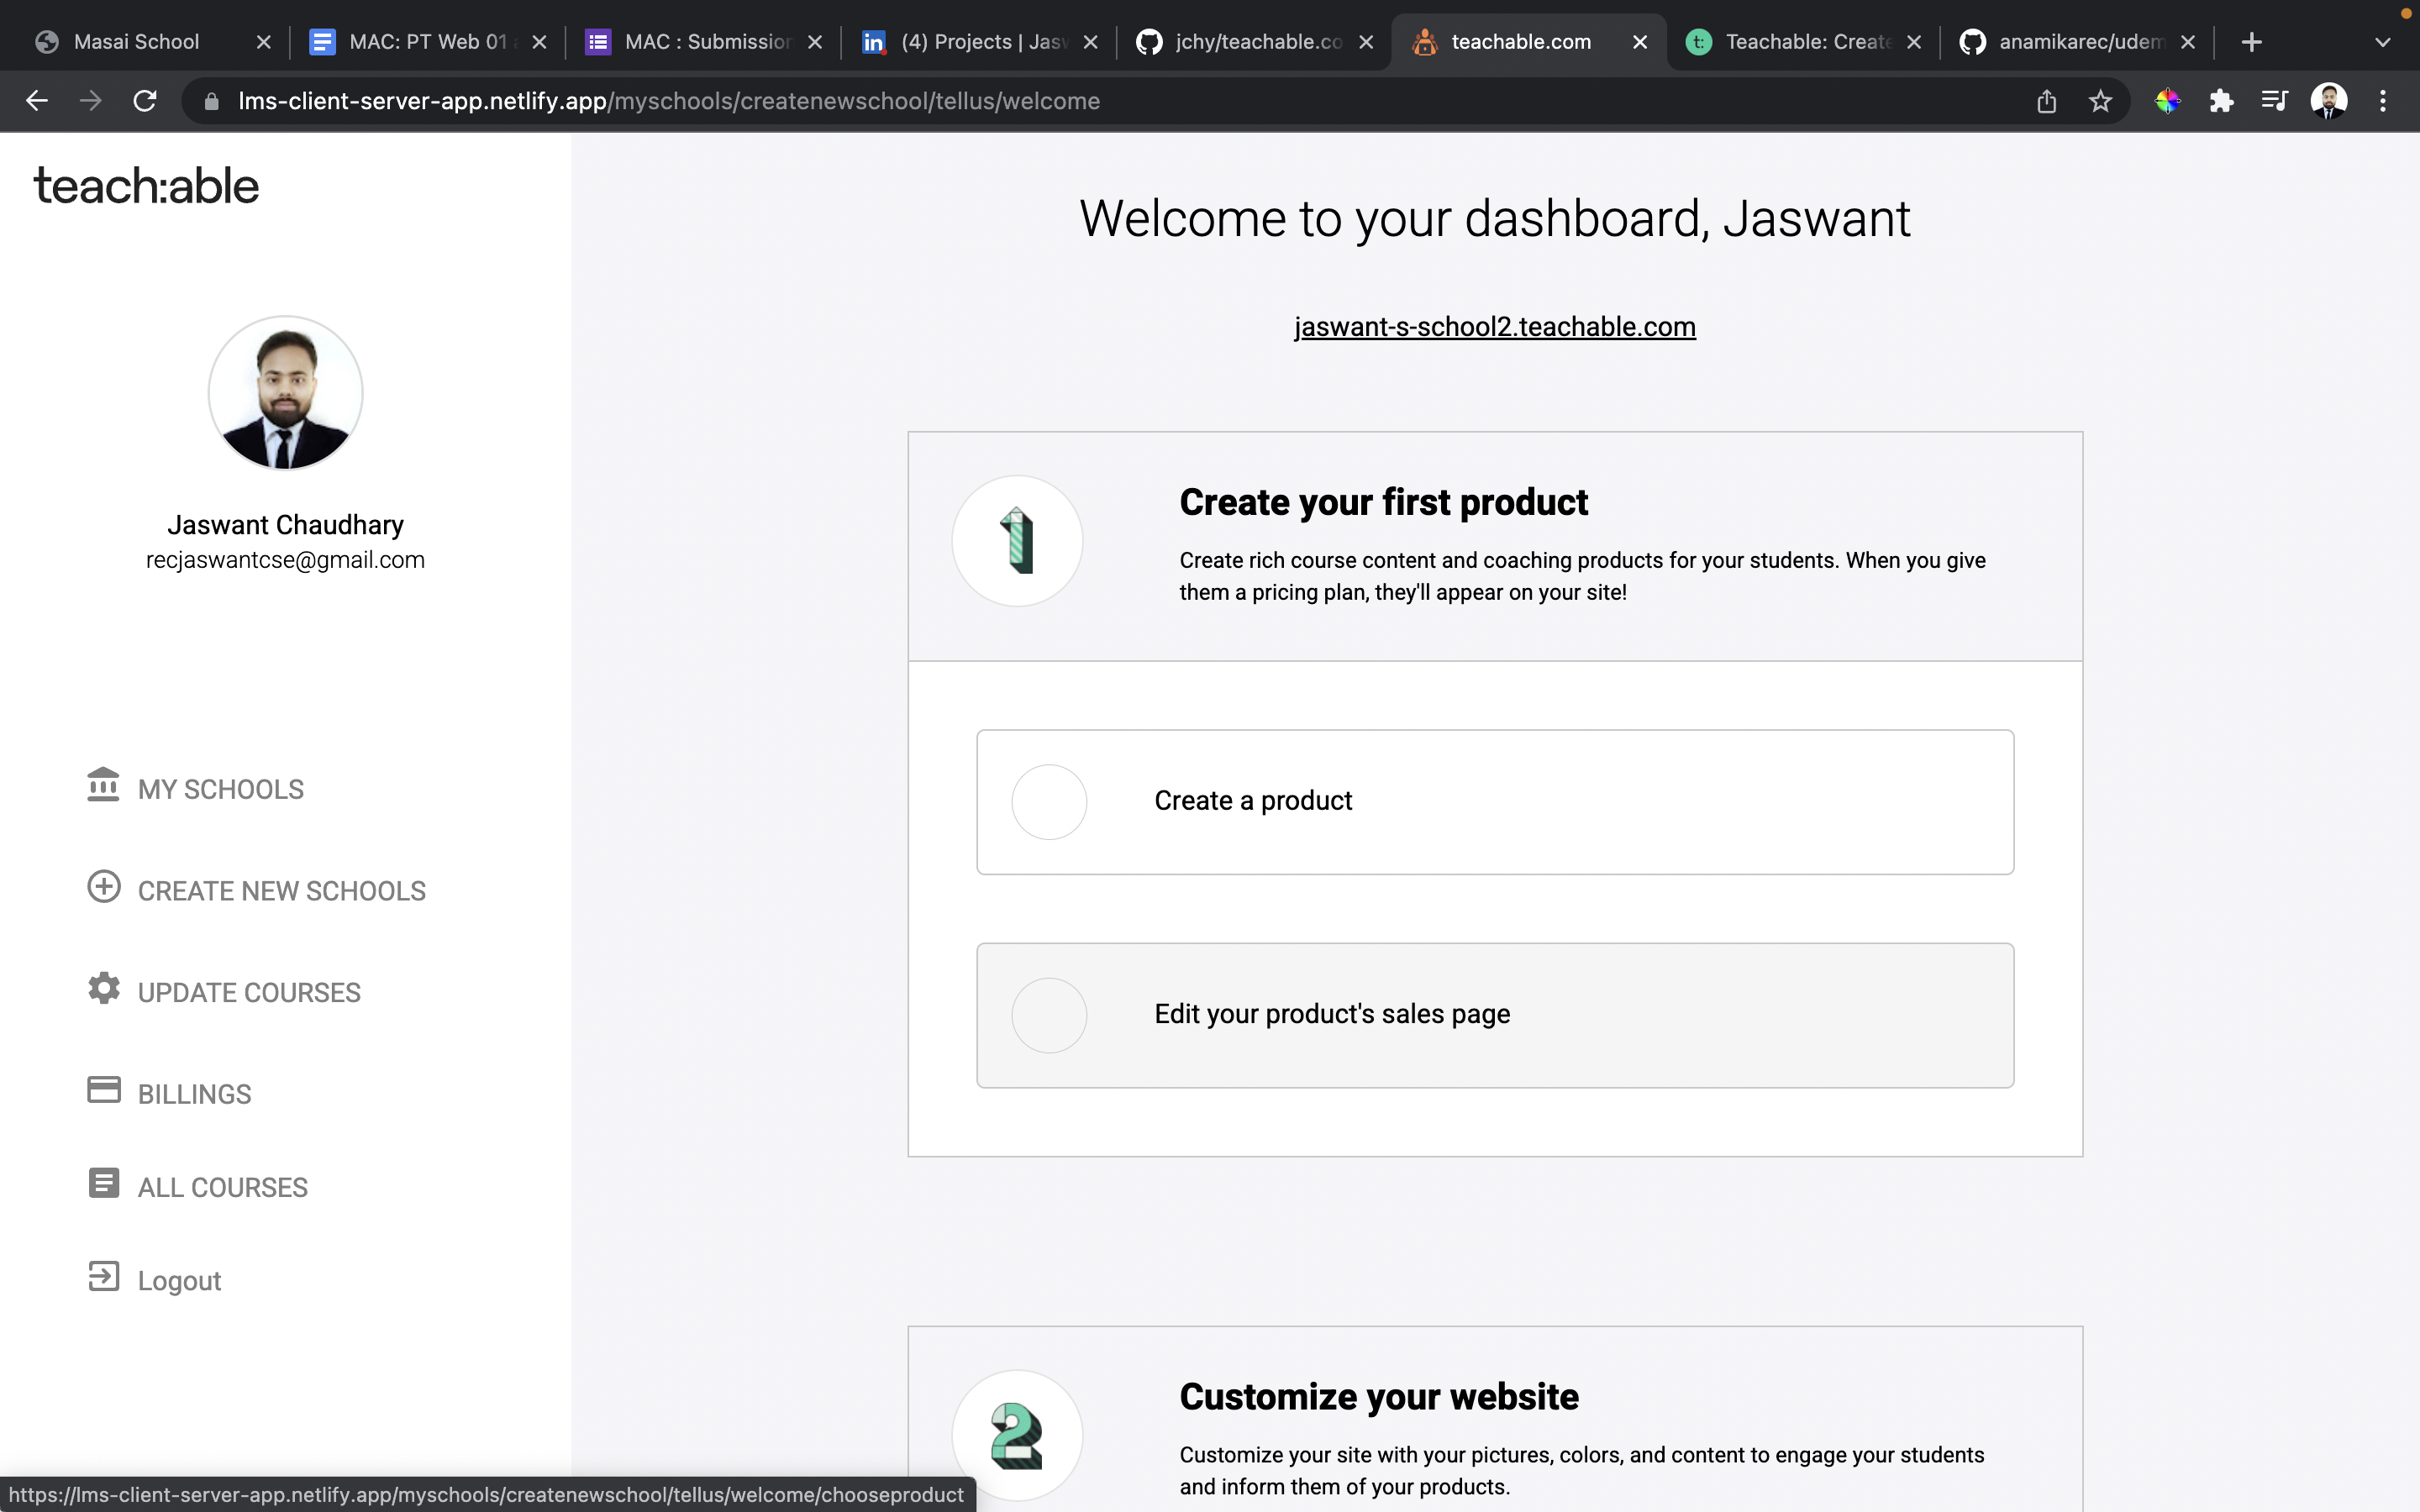The height and width of the screenshot is (1512, 2420).
Task: Click the Update Courses gear icon
Action: pyautogui.click(x=104, y=989)
